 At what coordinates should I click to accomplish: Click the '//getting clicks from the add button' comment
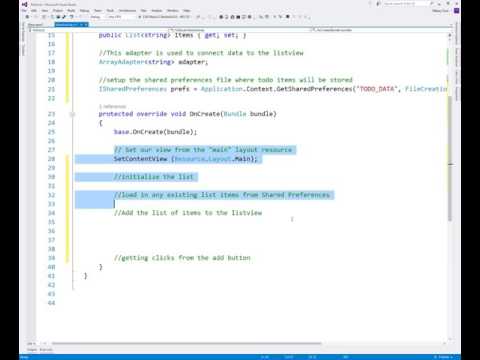click(x=182, y=258)
